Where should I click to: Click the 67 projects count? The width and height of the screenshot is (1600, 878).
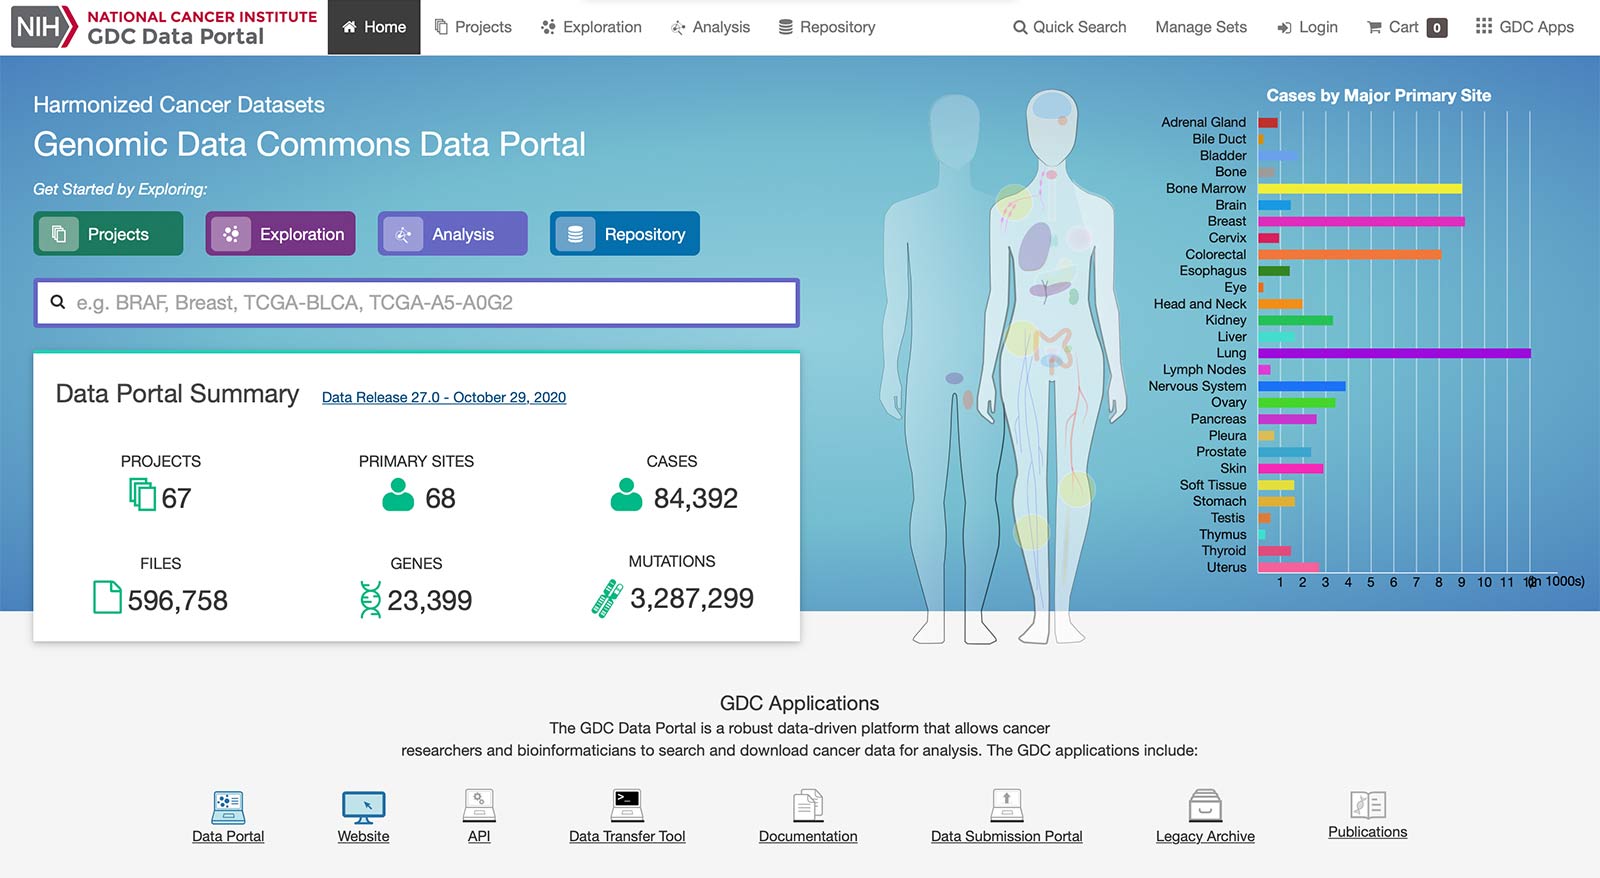click(176, 498)
